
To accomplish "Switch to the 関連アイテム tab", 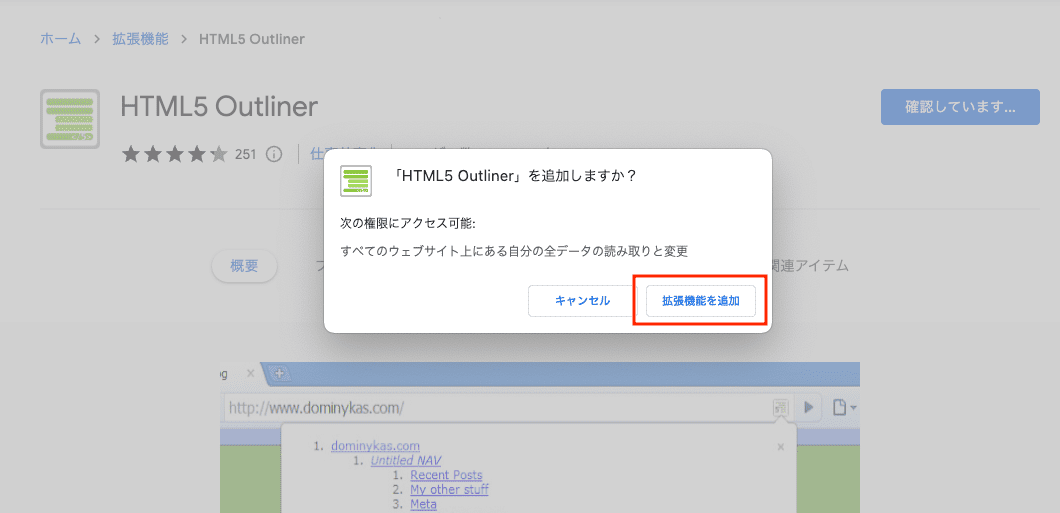I will (x=810, y=266).
